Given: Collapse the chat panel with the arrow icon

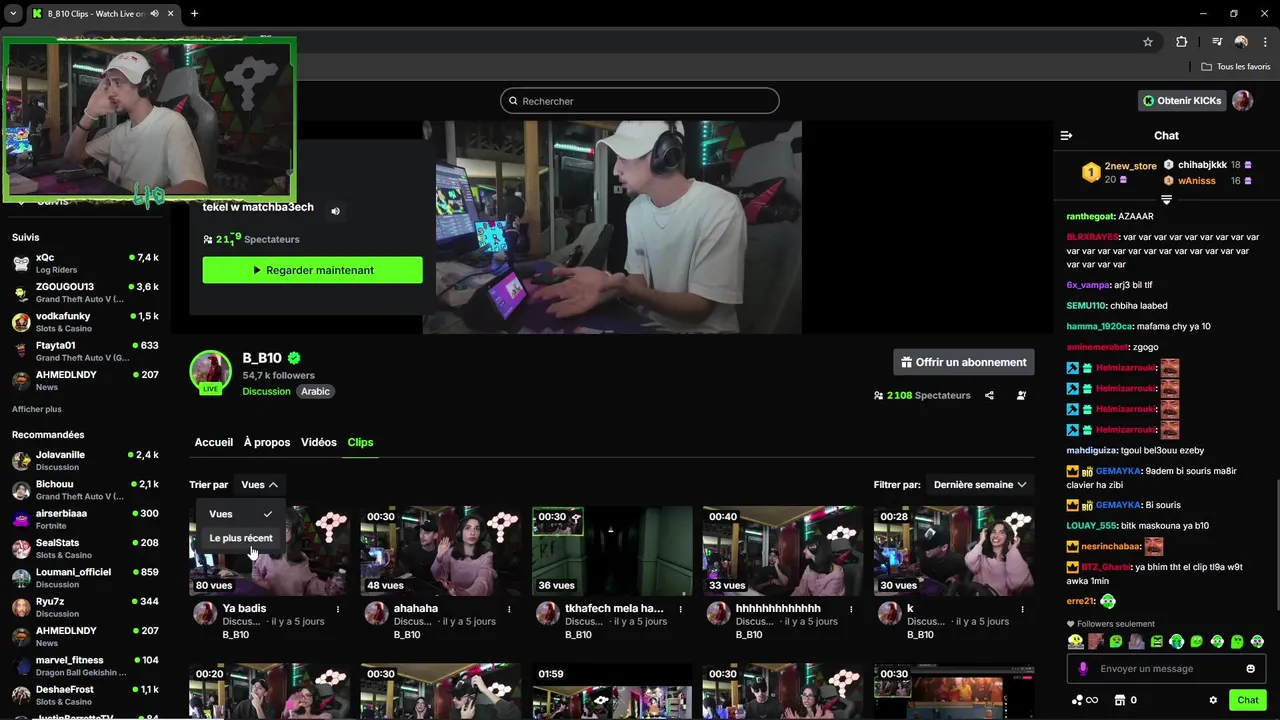Looking at the screenshot, I should 1066,135.
